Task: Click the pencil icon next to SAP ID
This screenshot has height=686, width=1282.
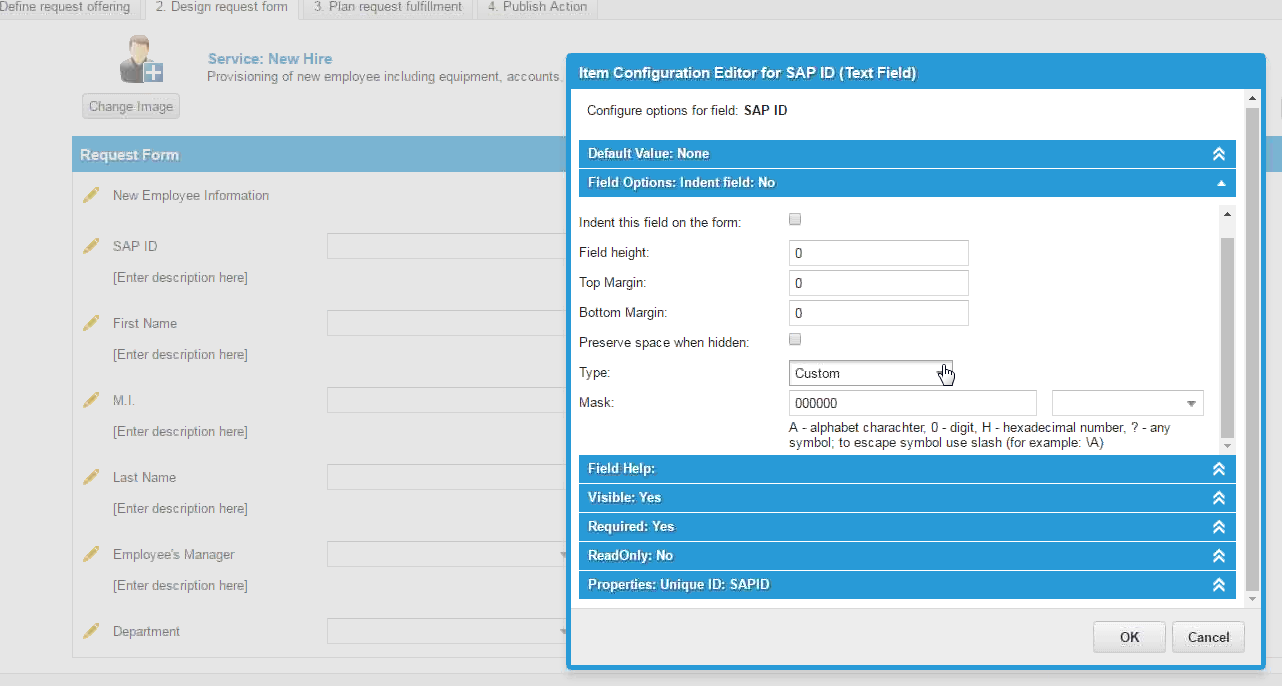Action: pos(91,245)
